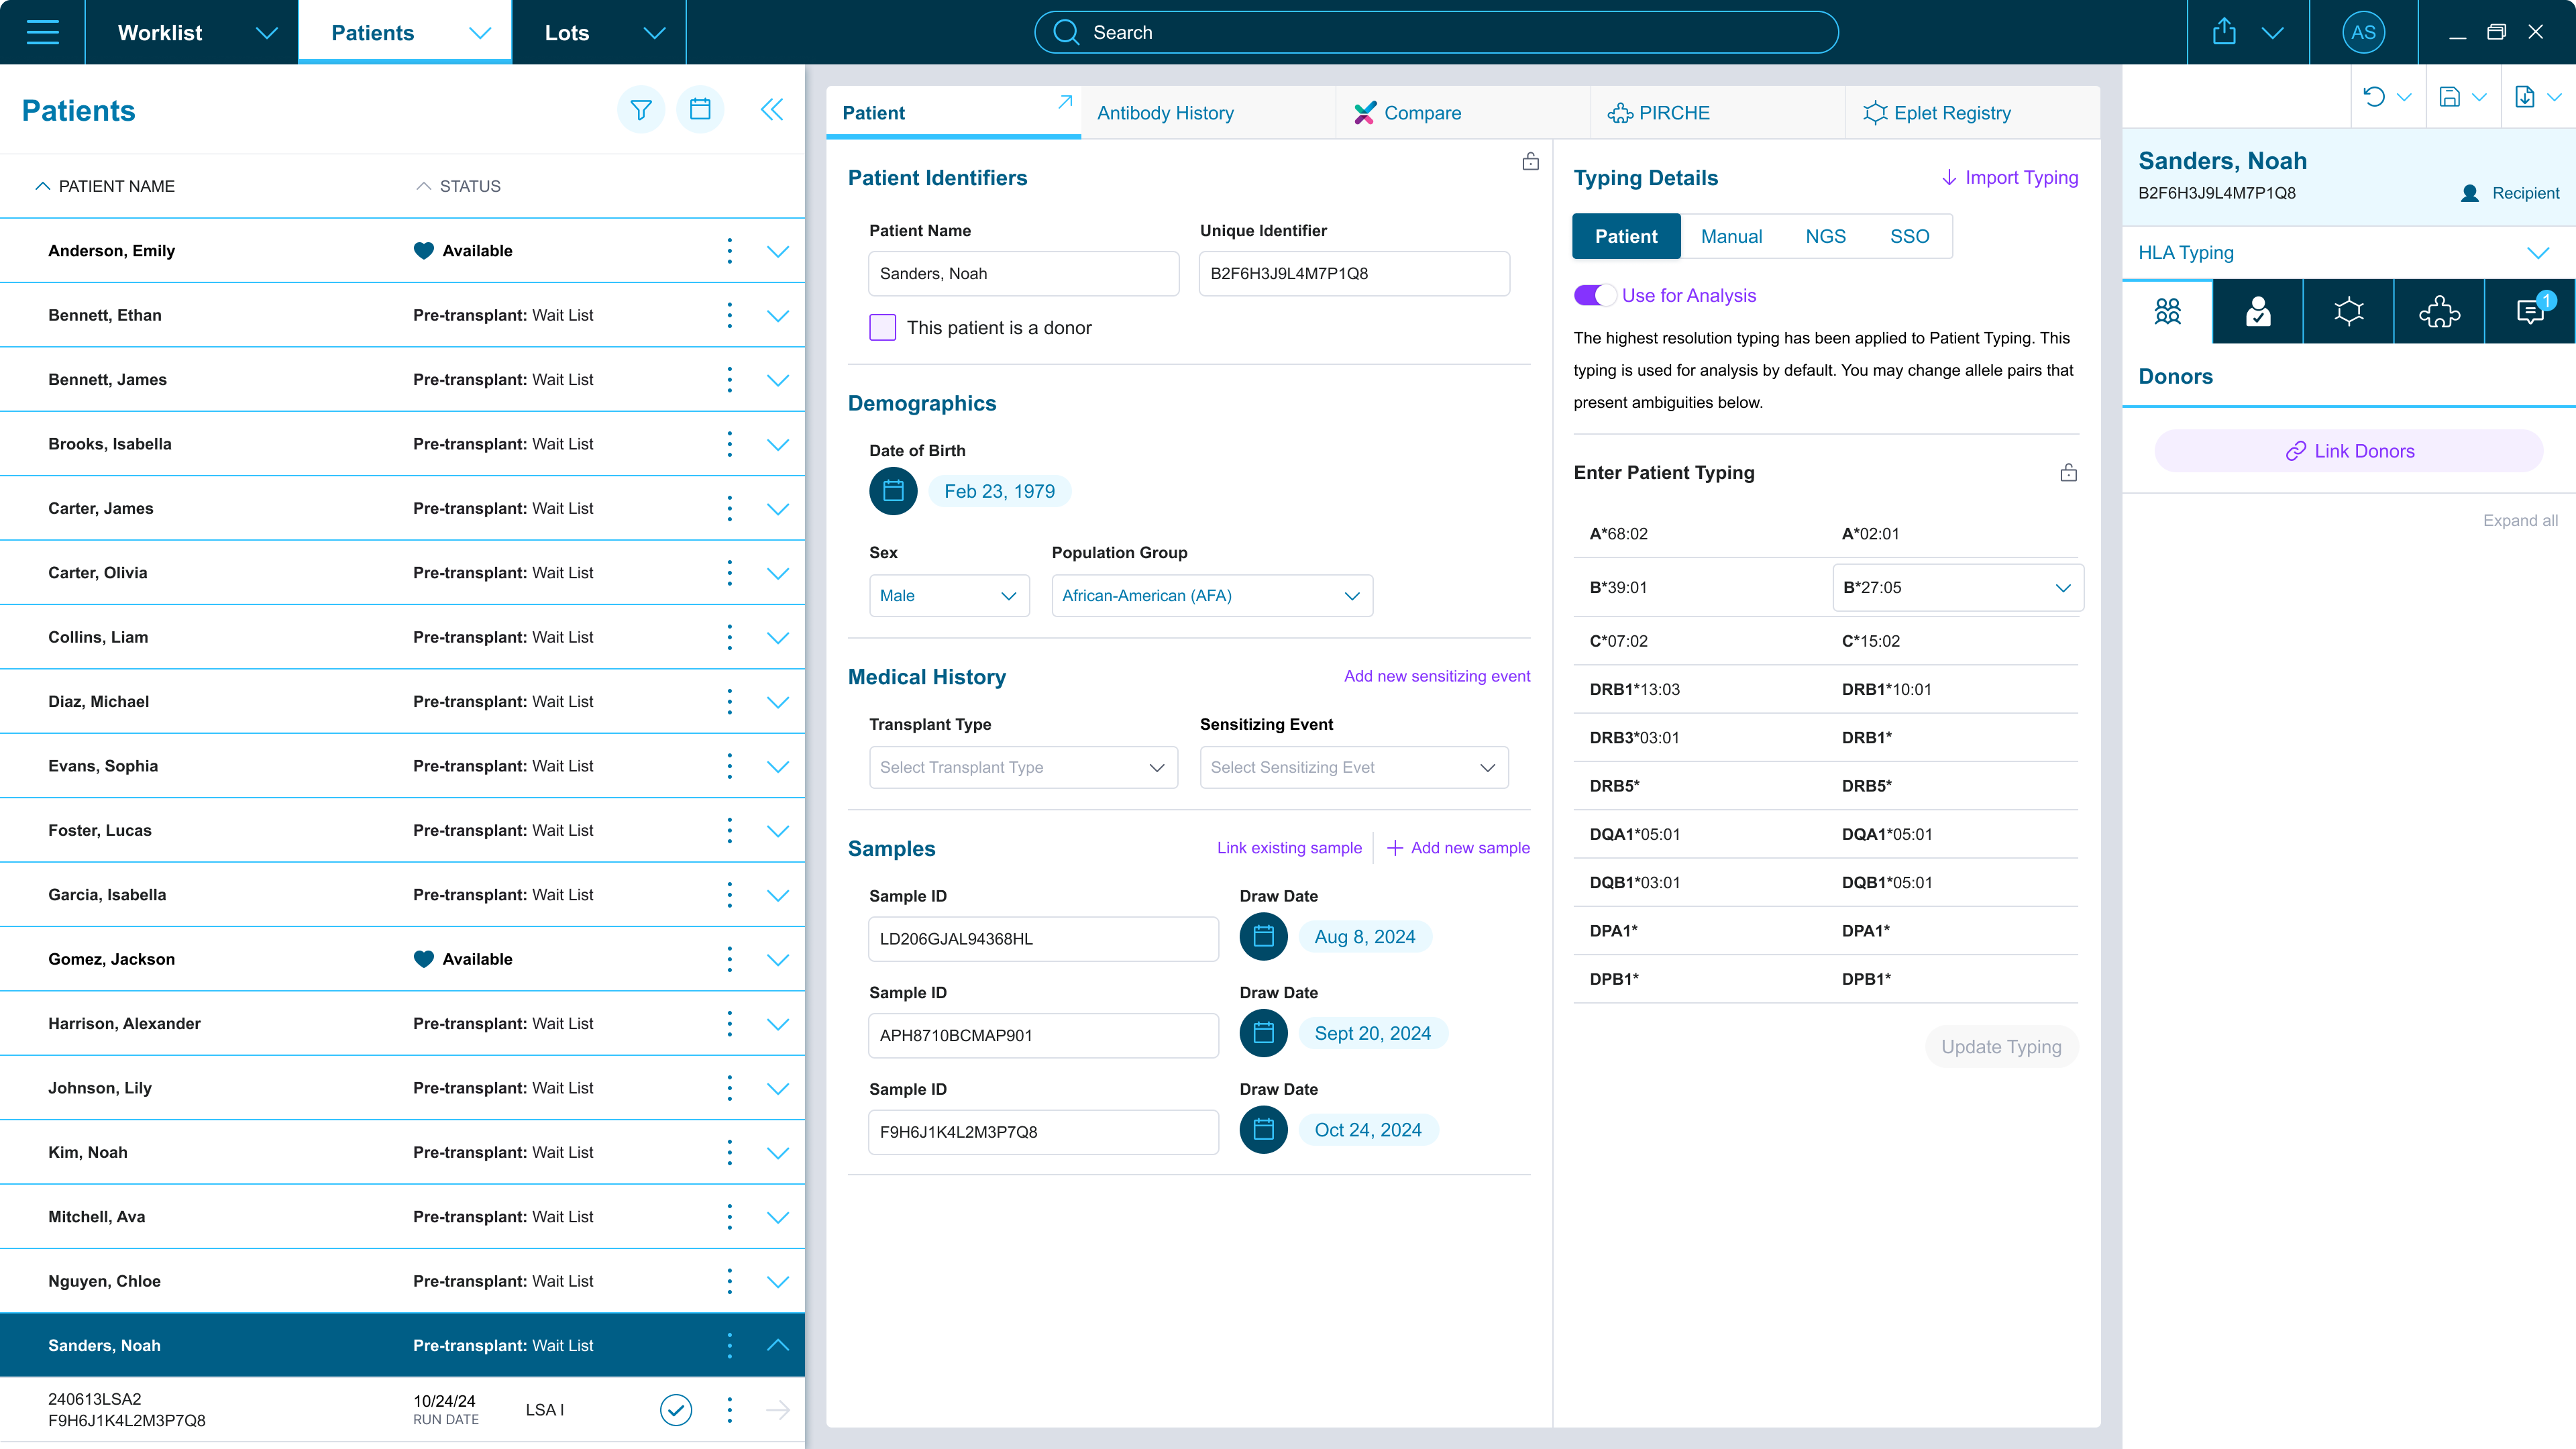Check 'This patient is a donor' box
This screenshot has width=2576, height=1449.
pos(882,328)
